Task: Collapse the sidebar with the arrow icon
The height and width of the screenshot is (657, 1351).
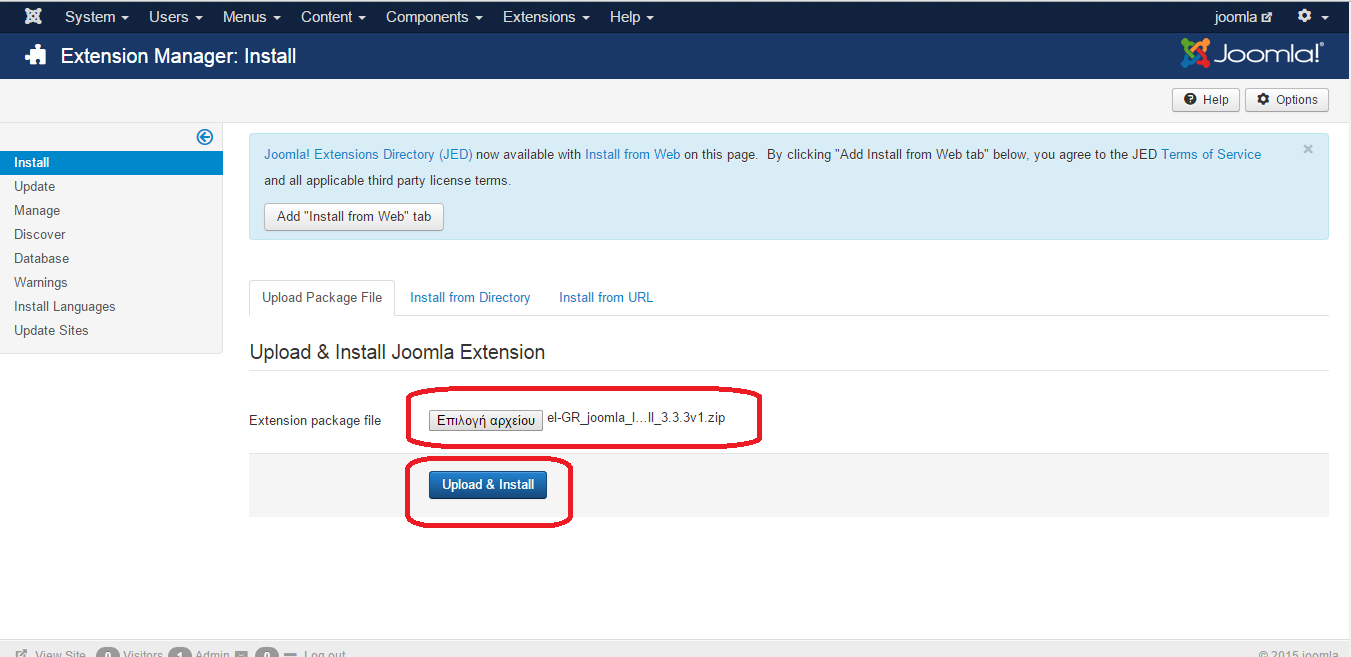Action: [205, 137]
